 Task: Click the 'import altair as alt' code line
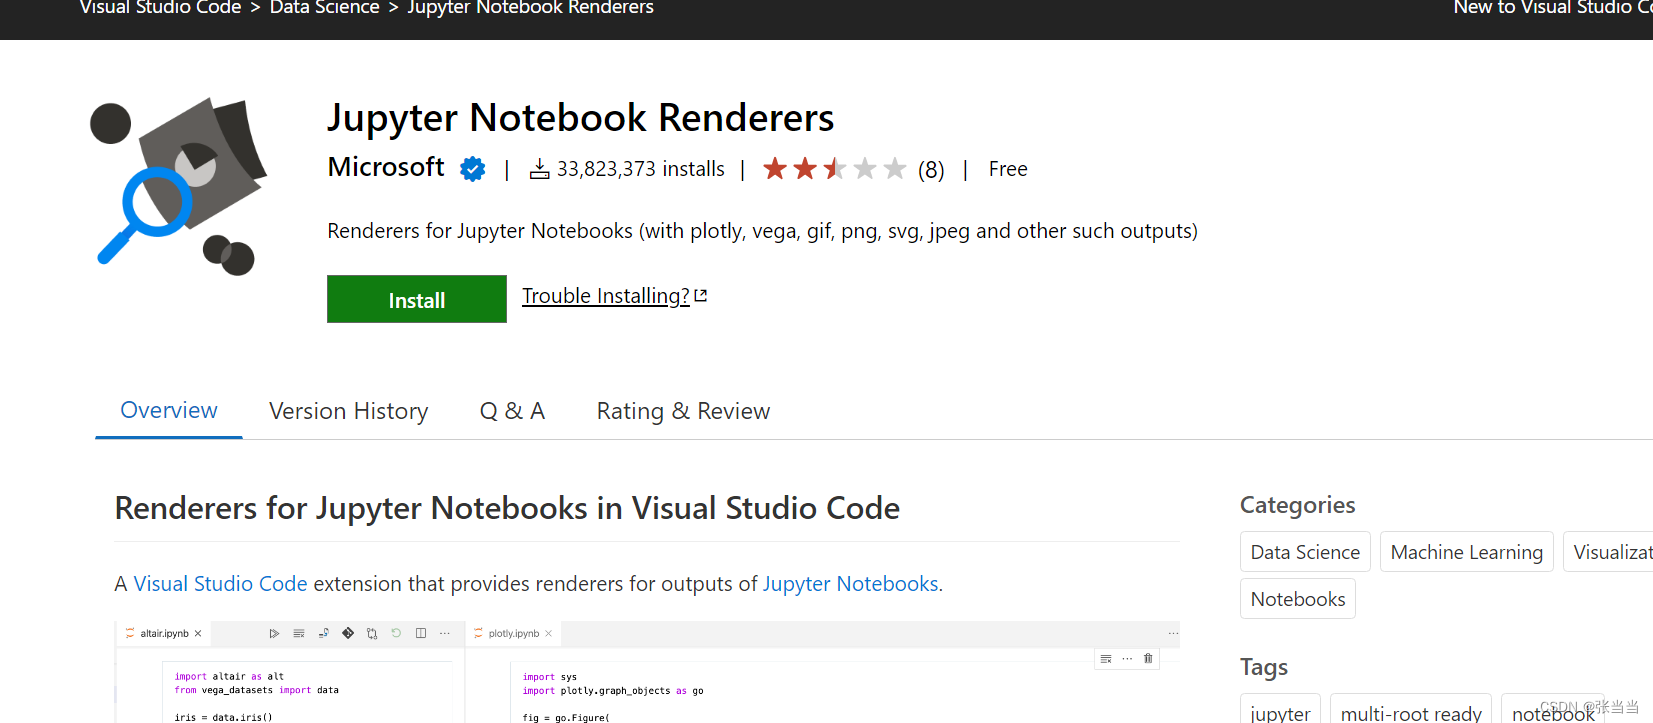point(229,677)
